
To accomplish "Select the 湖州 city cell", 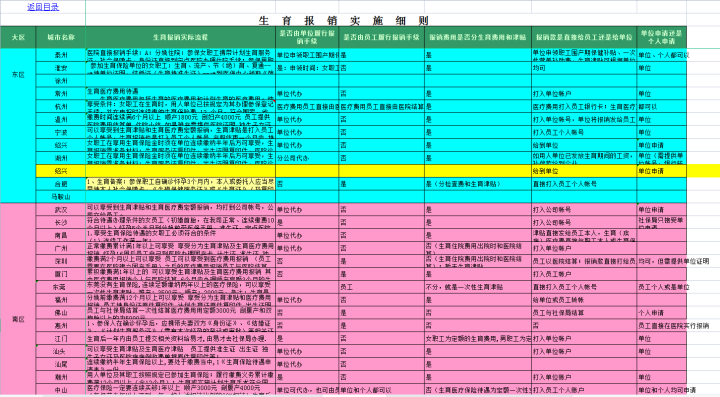I will click(x=61, y=158).
